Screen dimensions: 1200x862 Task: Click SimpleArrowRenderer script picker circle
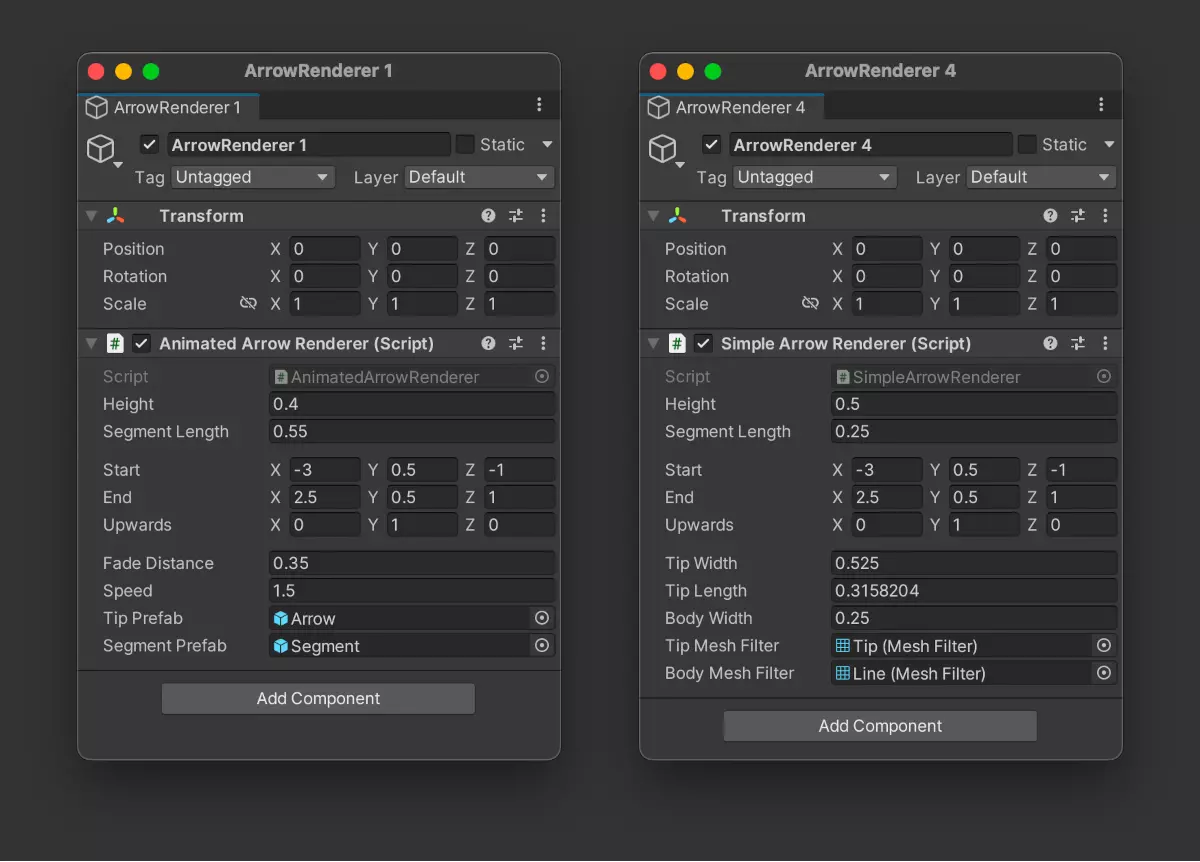point(1104,377)
